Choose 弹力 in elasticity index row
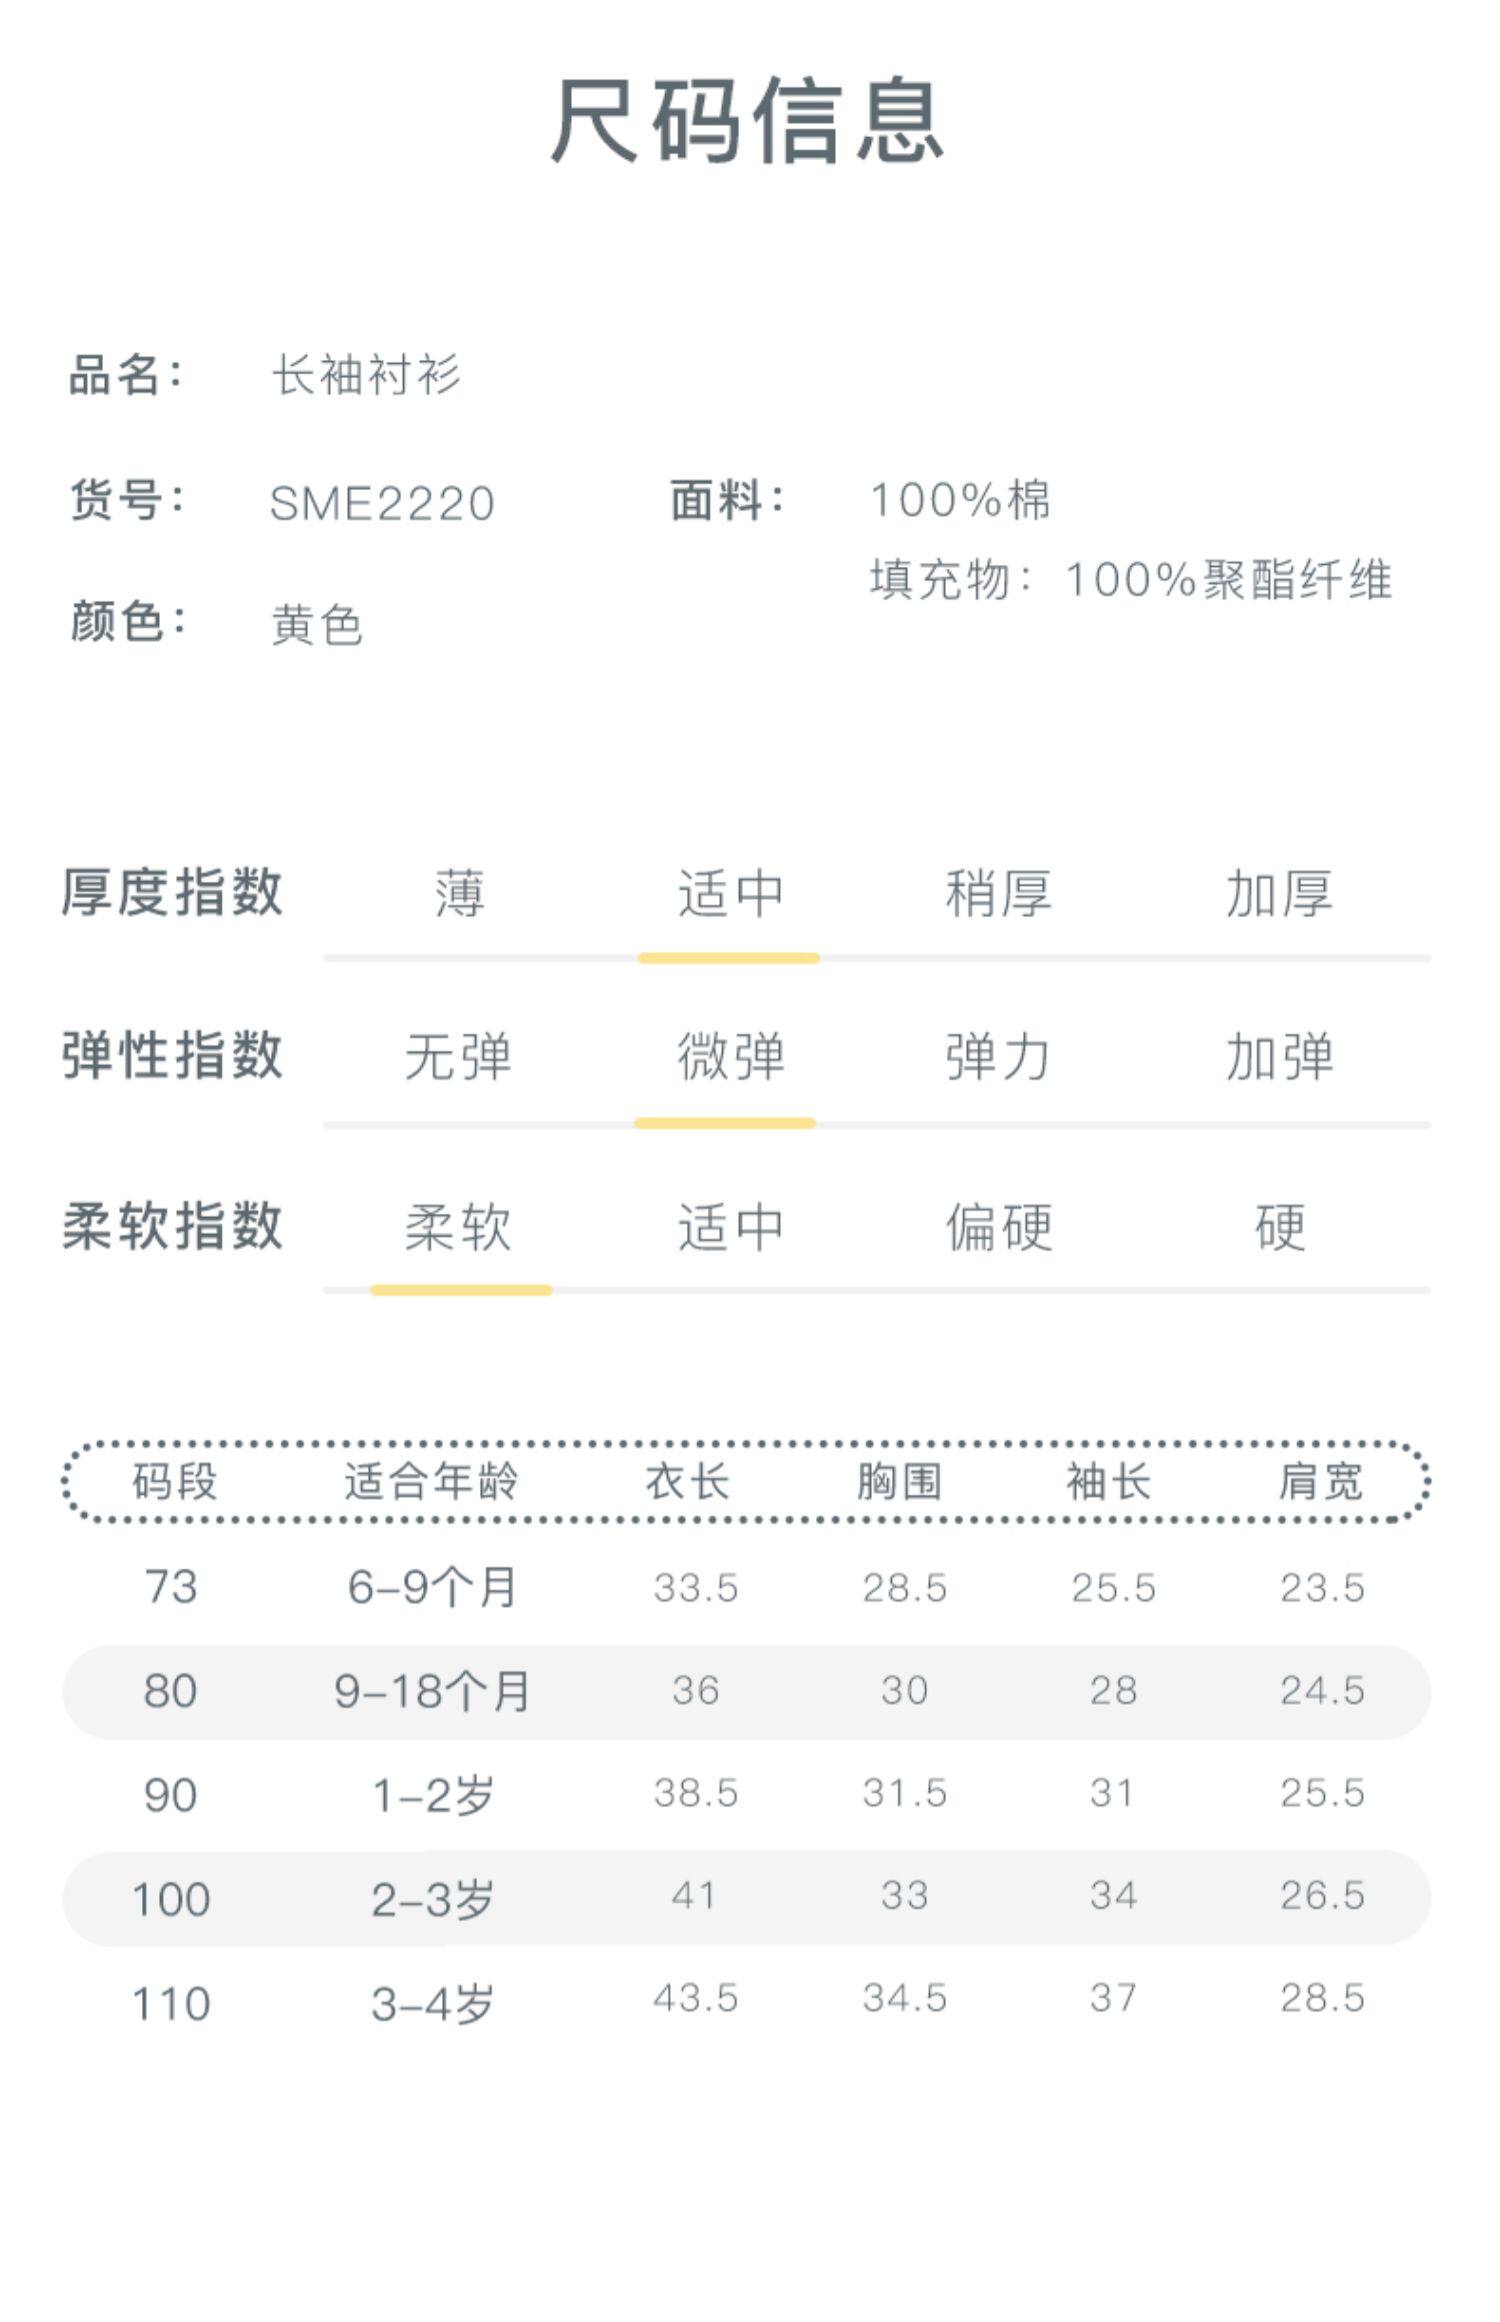The height and width of the screenshot is (2322, 1500). [x=998, y=1057]
